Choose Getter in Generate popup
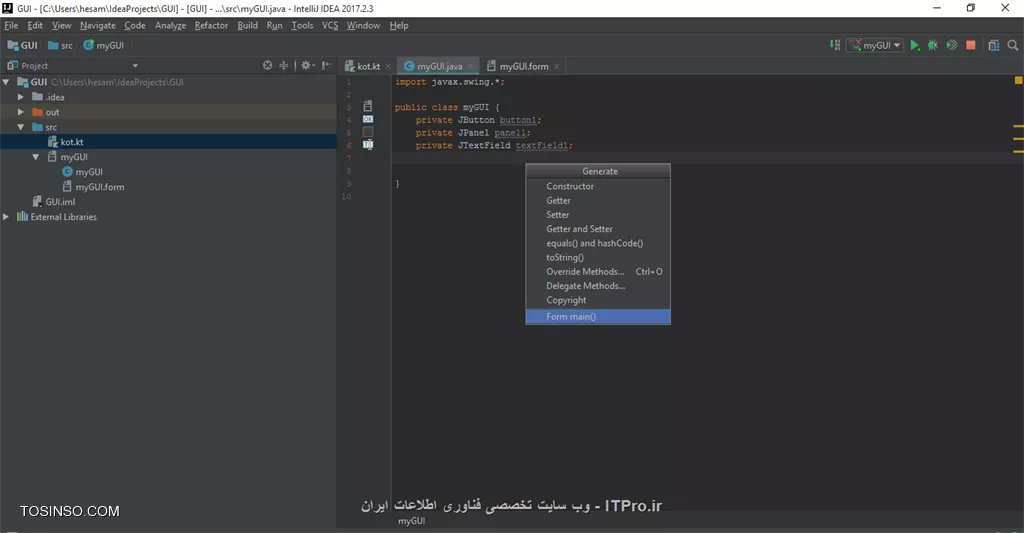Image resolution: width=1024 pixels, height=533 pixels. tap(598, 201)
